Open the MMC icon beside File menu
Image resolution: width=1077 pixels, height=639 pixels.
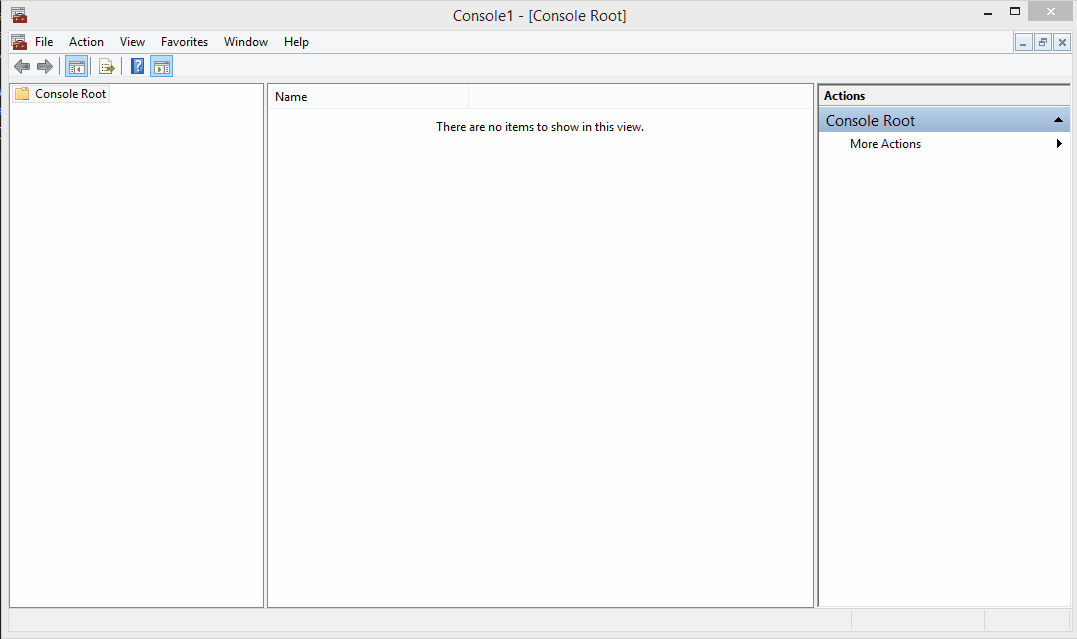click(19, 42)
